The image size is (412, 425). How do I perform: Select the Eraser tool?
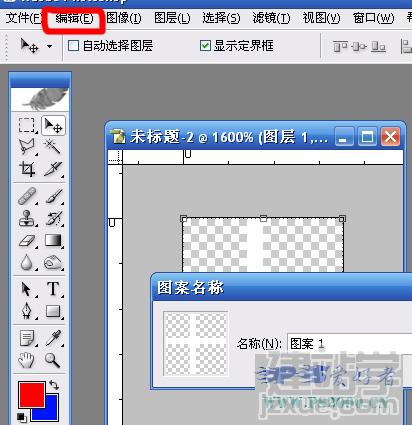(x=27, y=240)
